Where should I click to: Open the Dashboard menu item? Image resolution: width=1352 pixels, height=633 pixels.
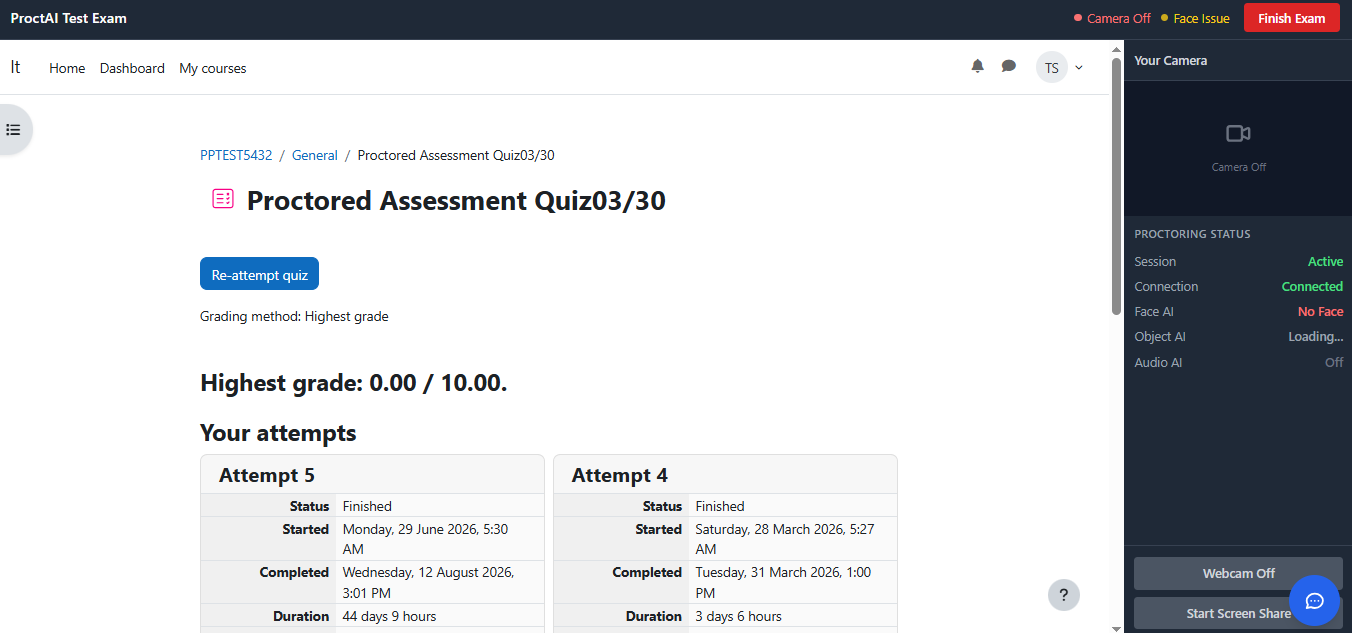coord(132,68)
